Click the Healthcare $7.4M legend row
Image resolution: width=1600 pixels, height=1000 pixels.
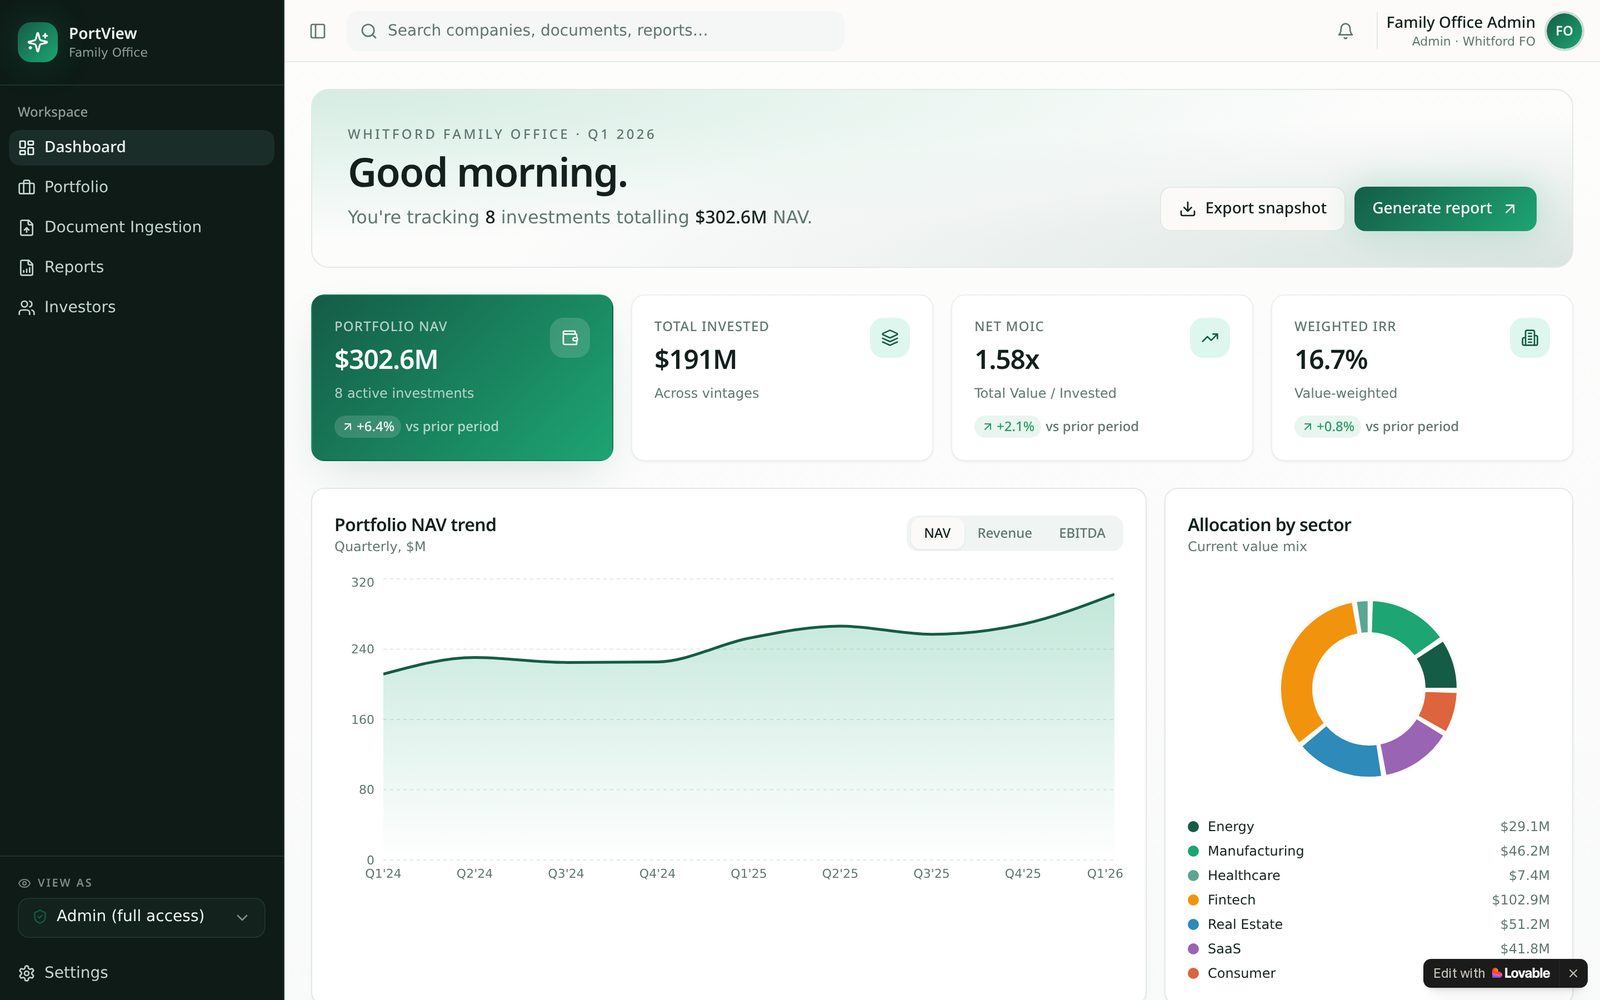pos(1368,875)
